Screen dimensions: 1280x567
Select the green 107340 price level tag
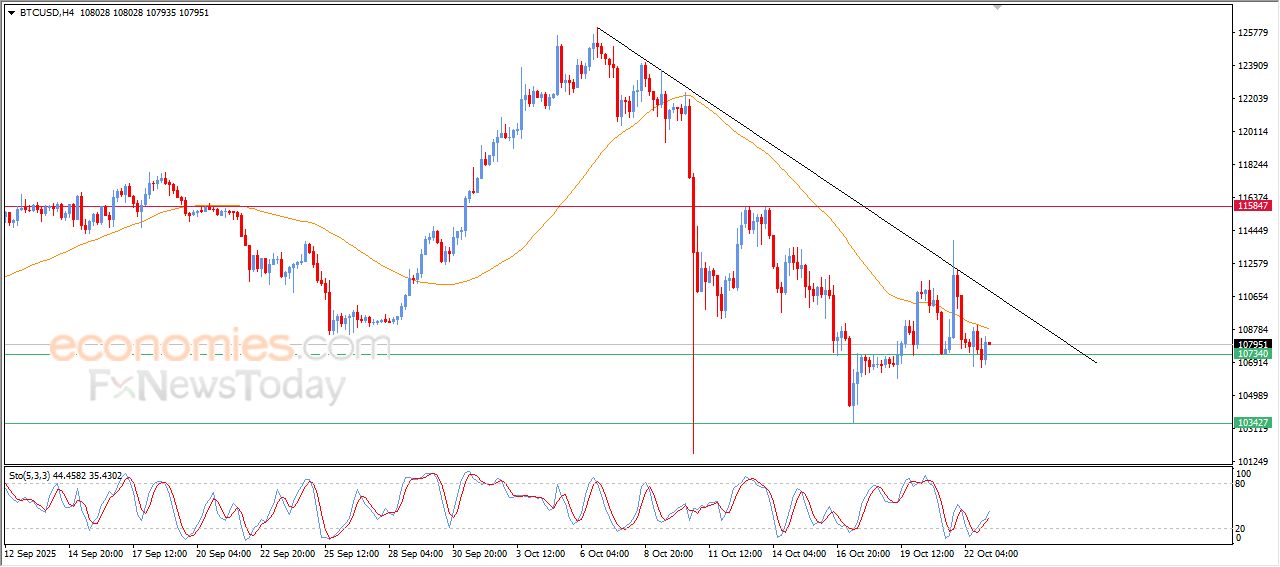pos(1253,354)
